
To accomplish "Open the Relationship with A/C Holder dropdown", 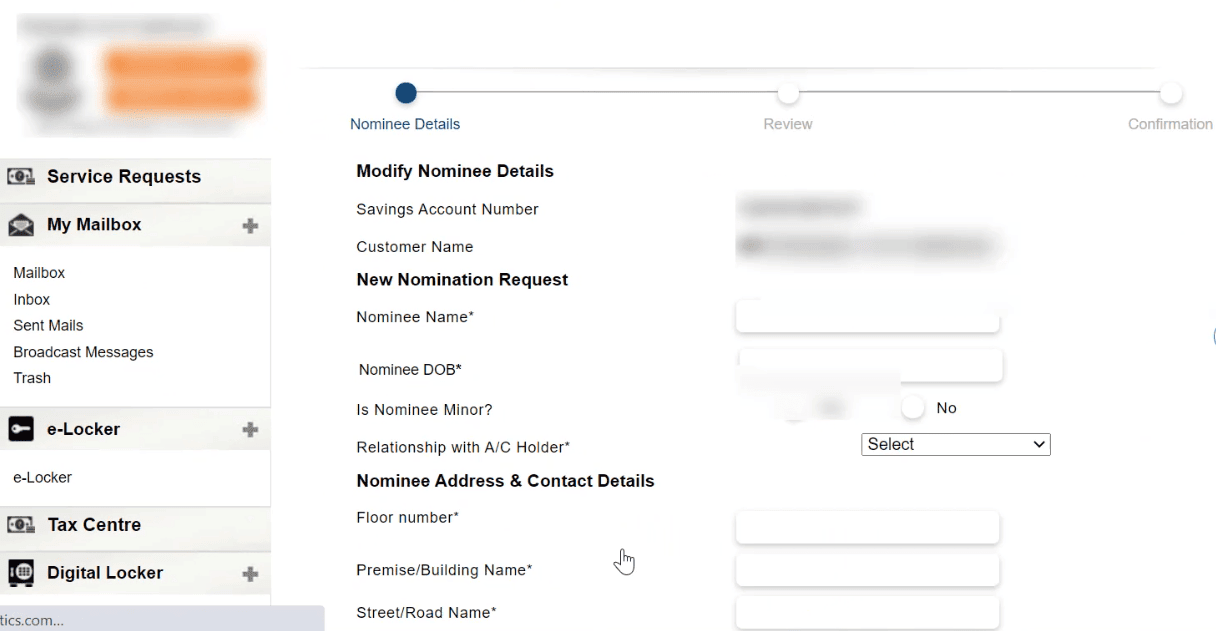I will pos(955,444).
